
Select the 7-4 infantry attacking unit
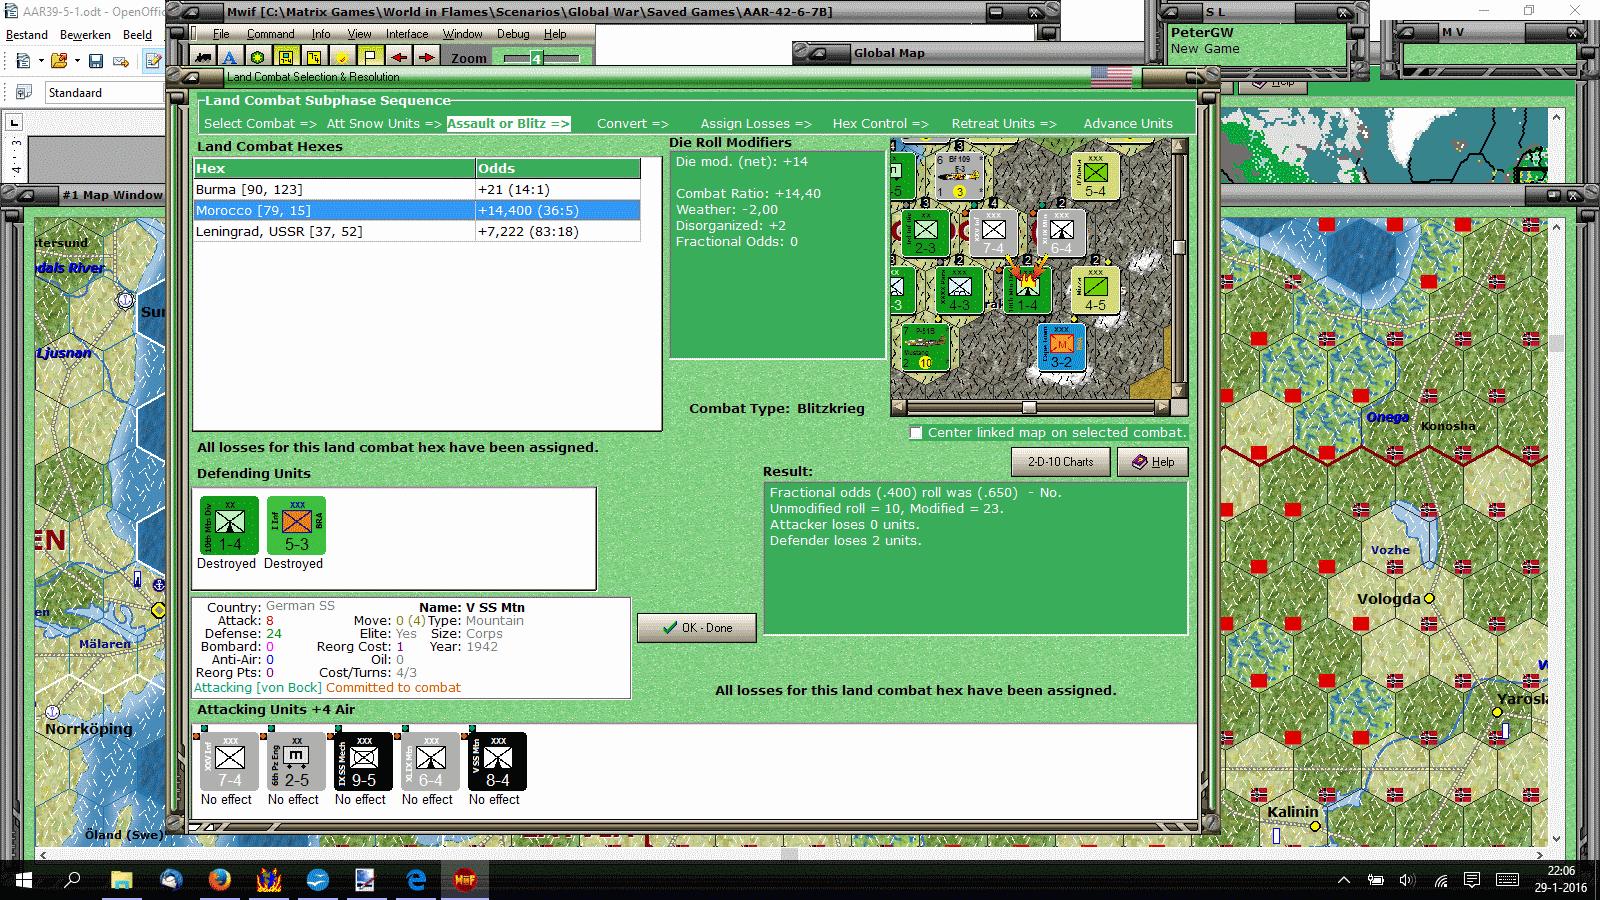pyautogui.click(x=229, y=761)
